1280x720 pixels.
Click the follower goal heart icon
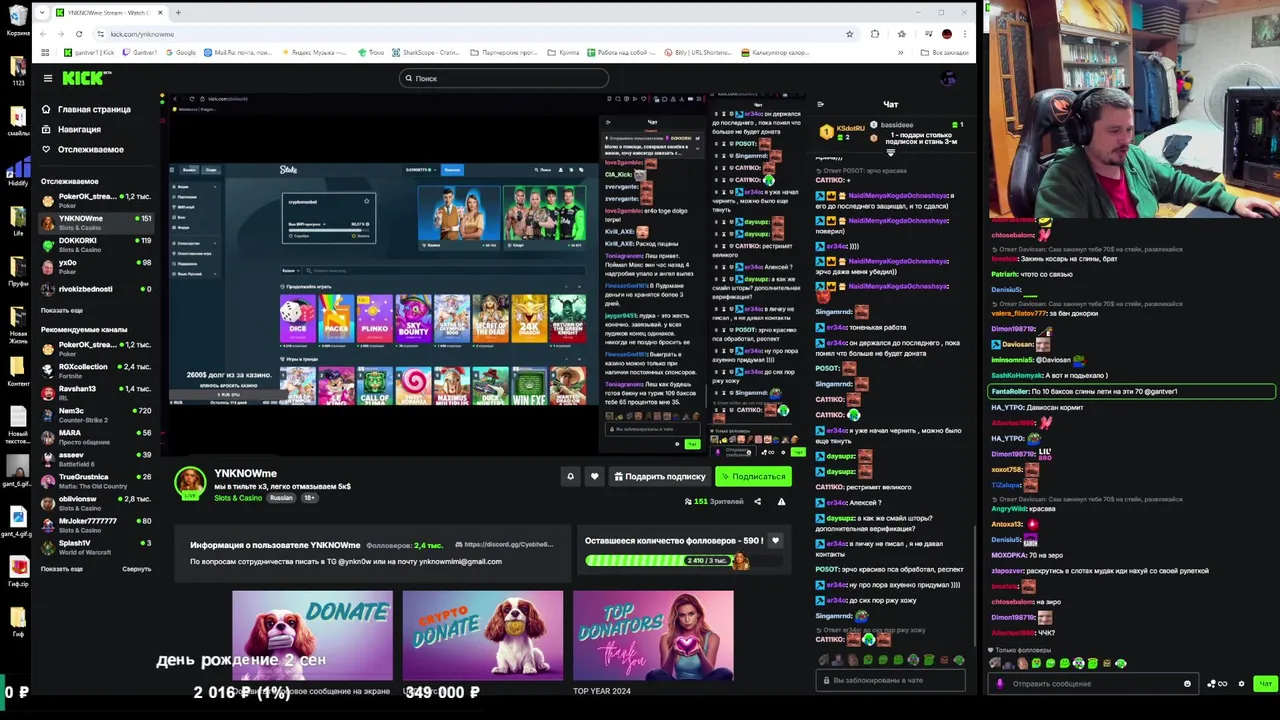[775, 540]
